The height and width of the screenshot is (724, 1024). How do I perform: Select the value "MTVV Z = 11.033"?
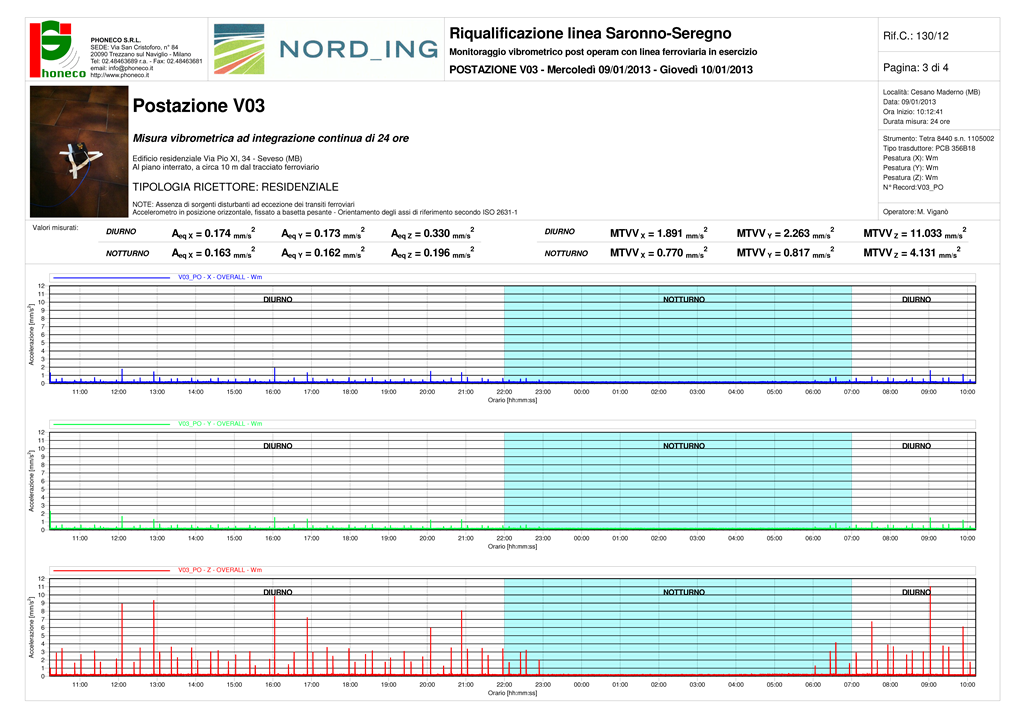pyautogui.click(x=915, y=234)
